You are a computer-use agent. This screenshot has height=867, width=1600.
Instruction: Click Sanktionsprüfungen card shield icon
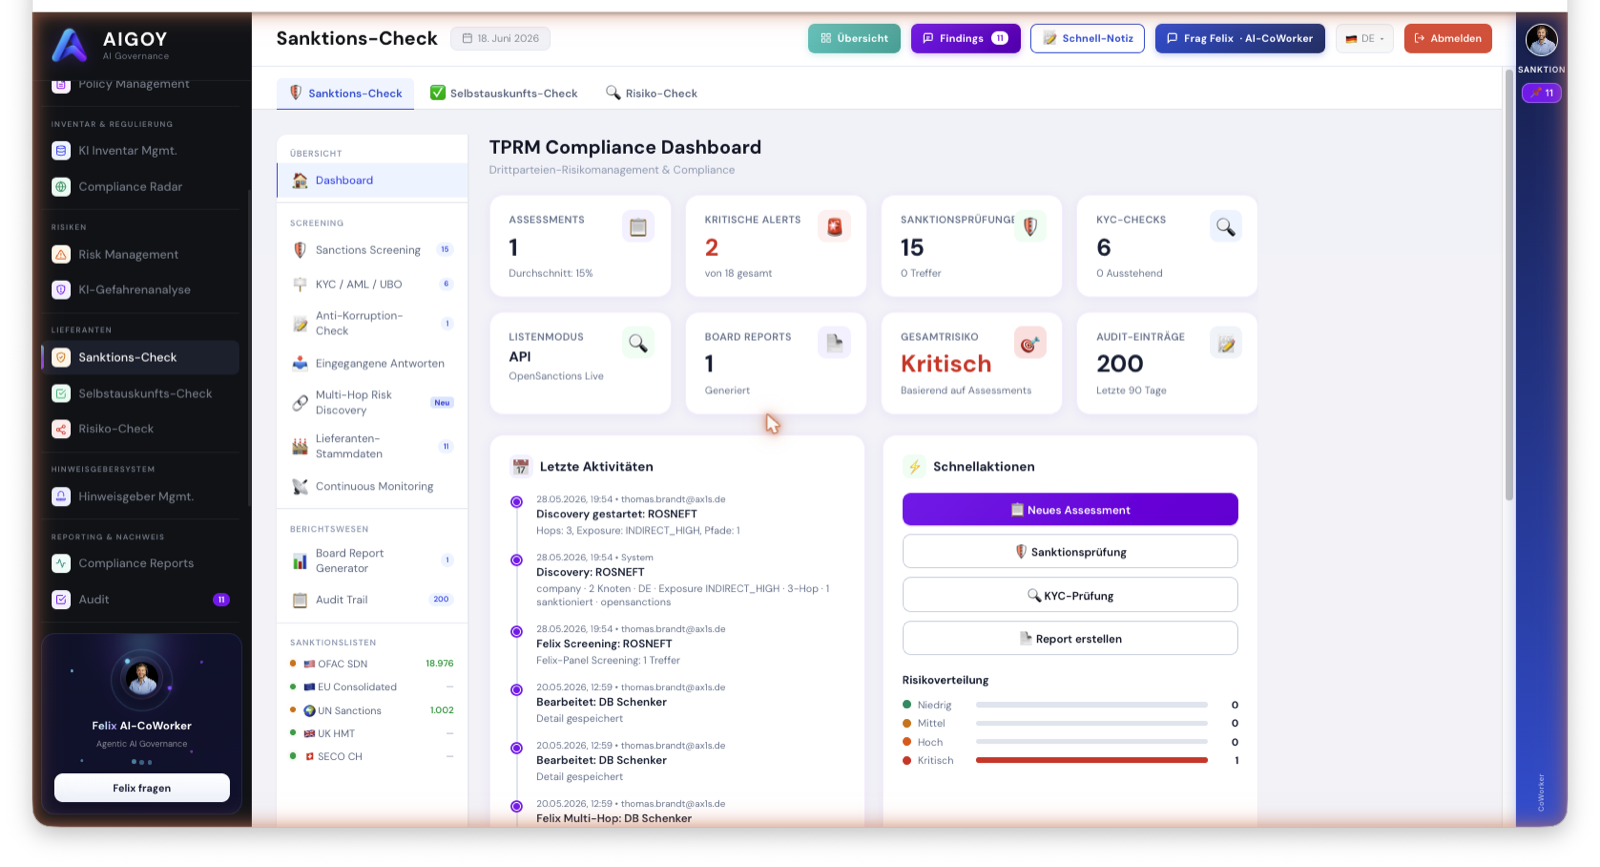tap(1030, 227)
